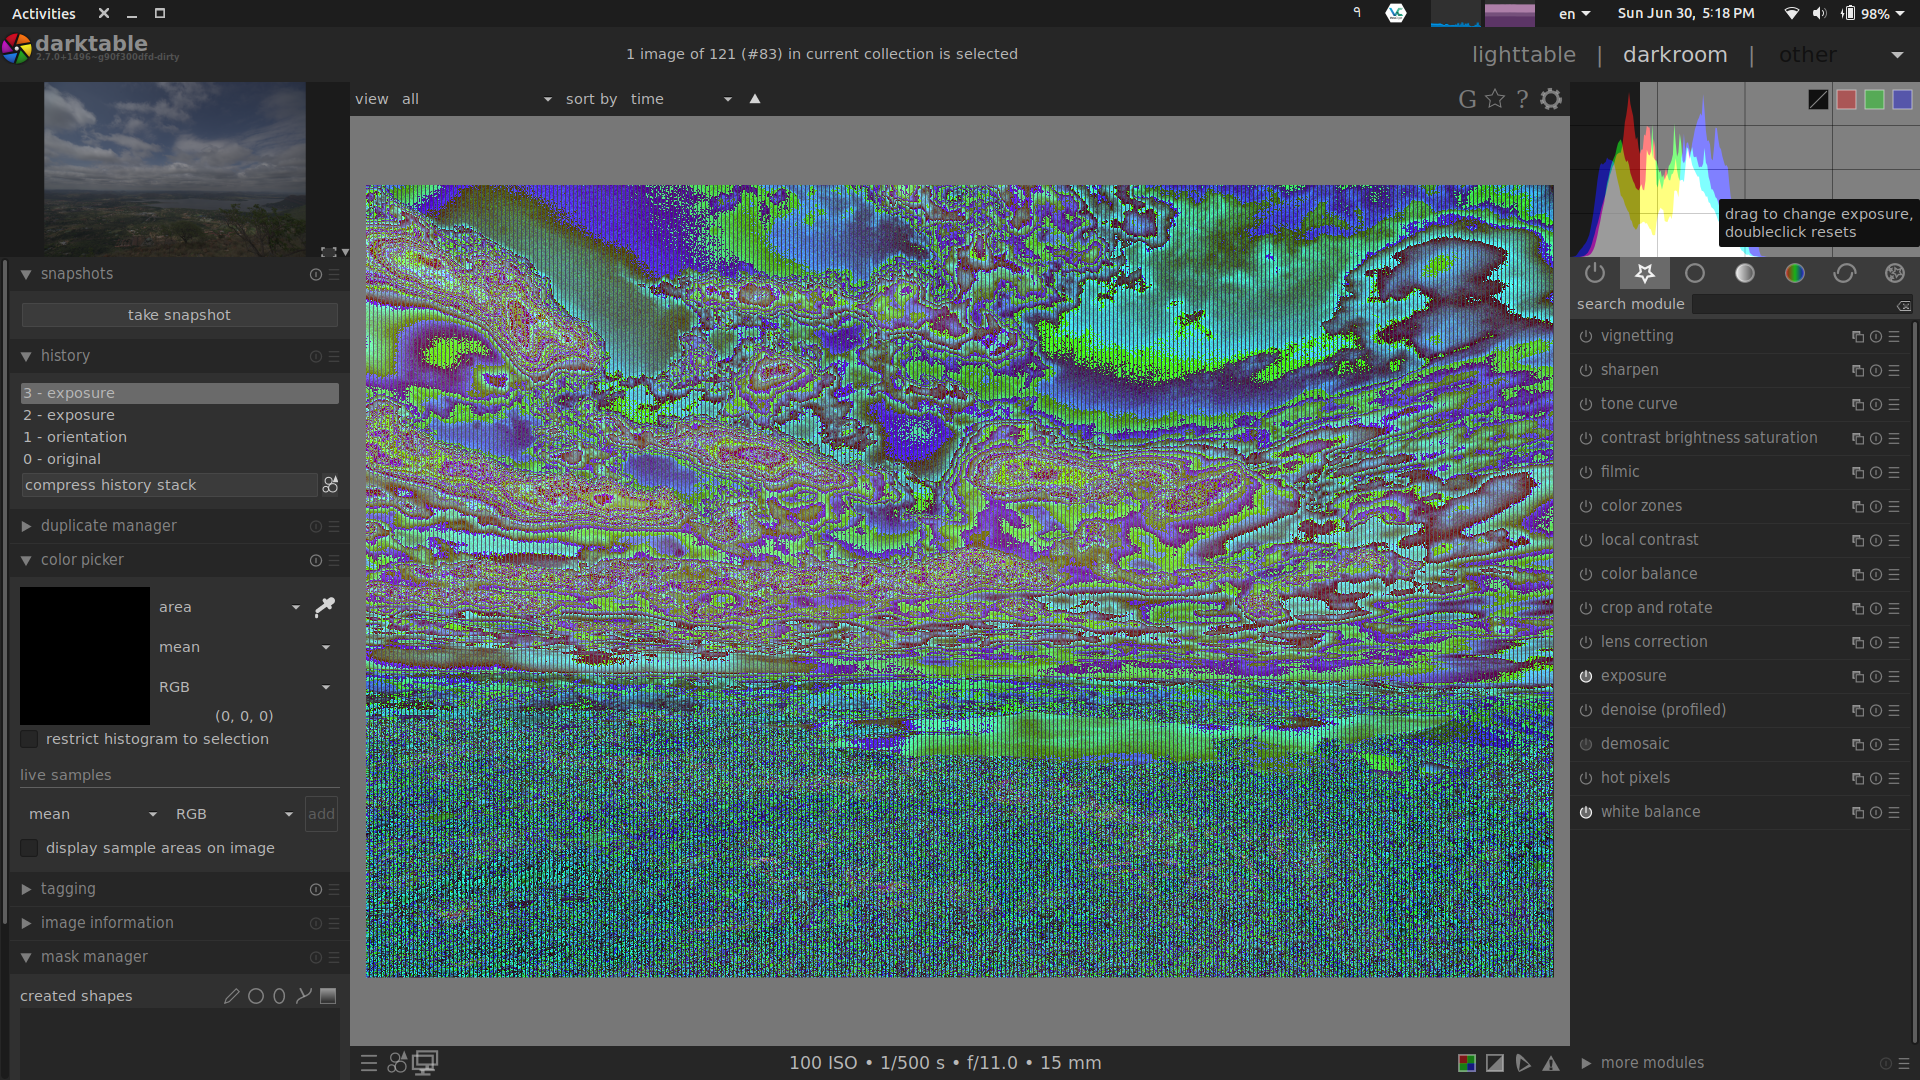Add gradient shape in mask manager

(328, 996)
